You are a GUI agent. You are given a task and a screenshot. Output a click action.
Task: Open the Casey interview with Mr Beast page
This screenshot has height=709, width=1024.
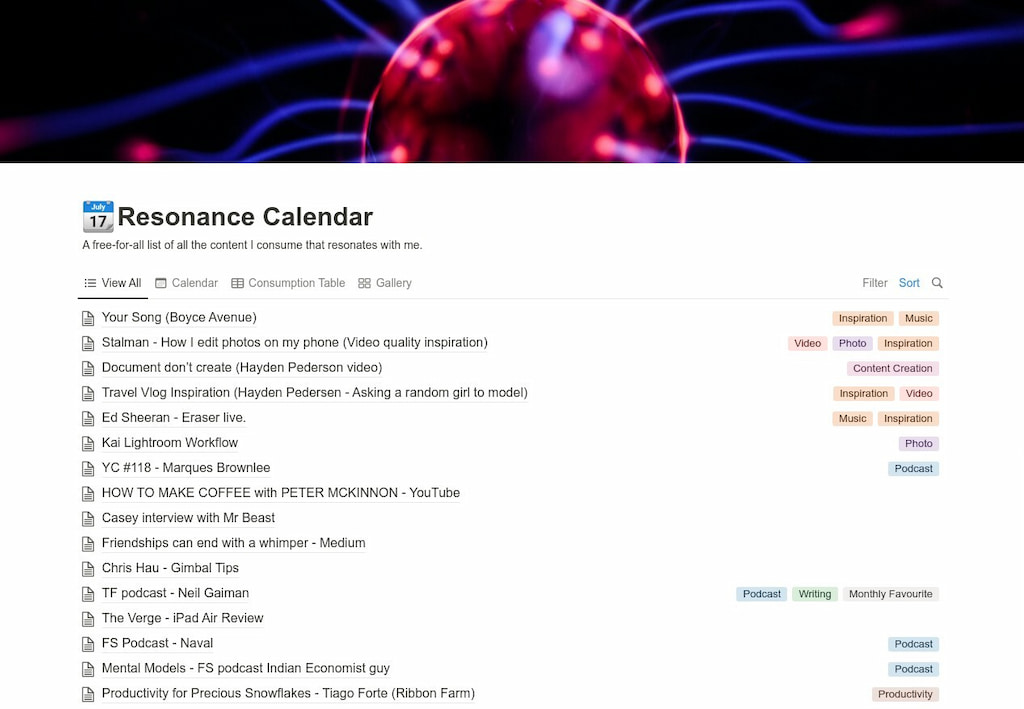click(188, 518)
